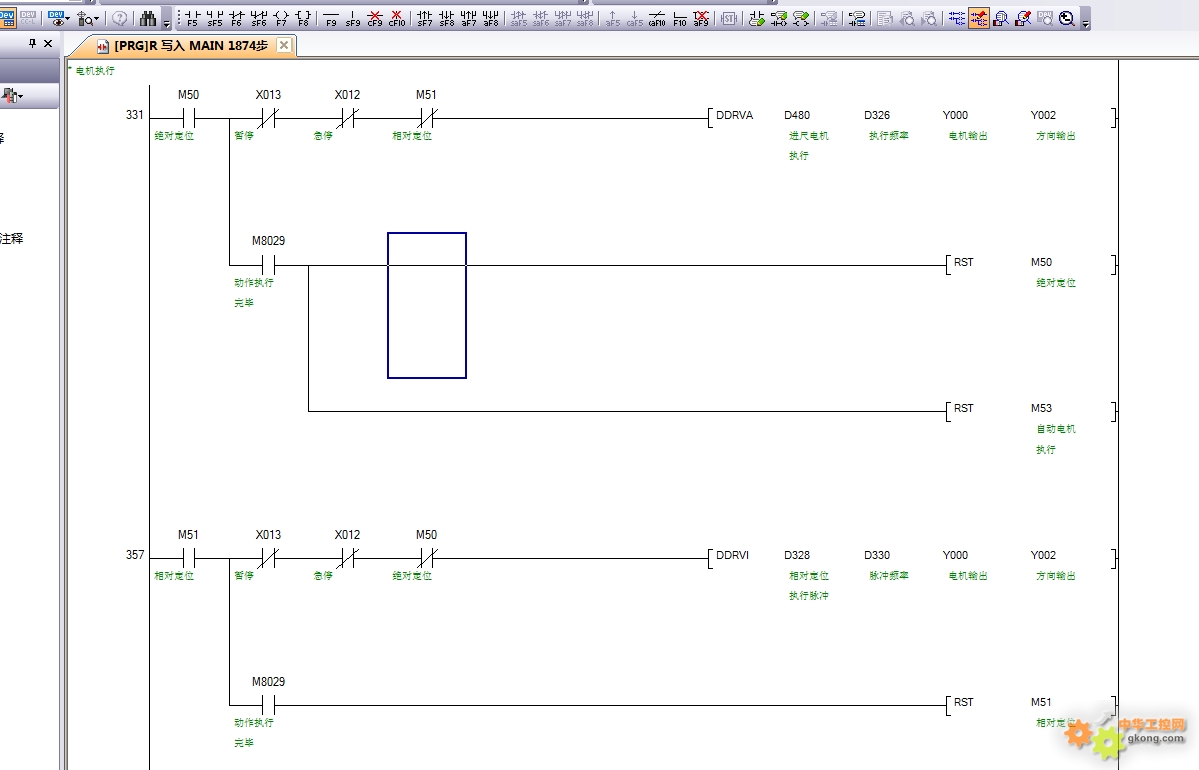Open the binoculars find device tool

pyautogui.click(x=148, y=18)
